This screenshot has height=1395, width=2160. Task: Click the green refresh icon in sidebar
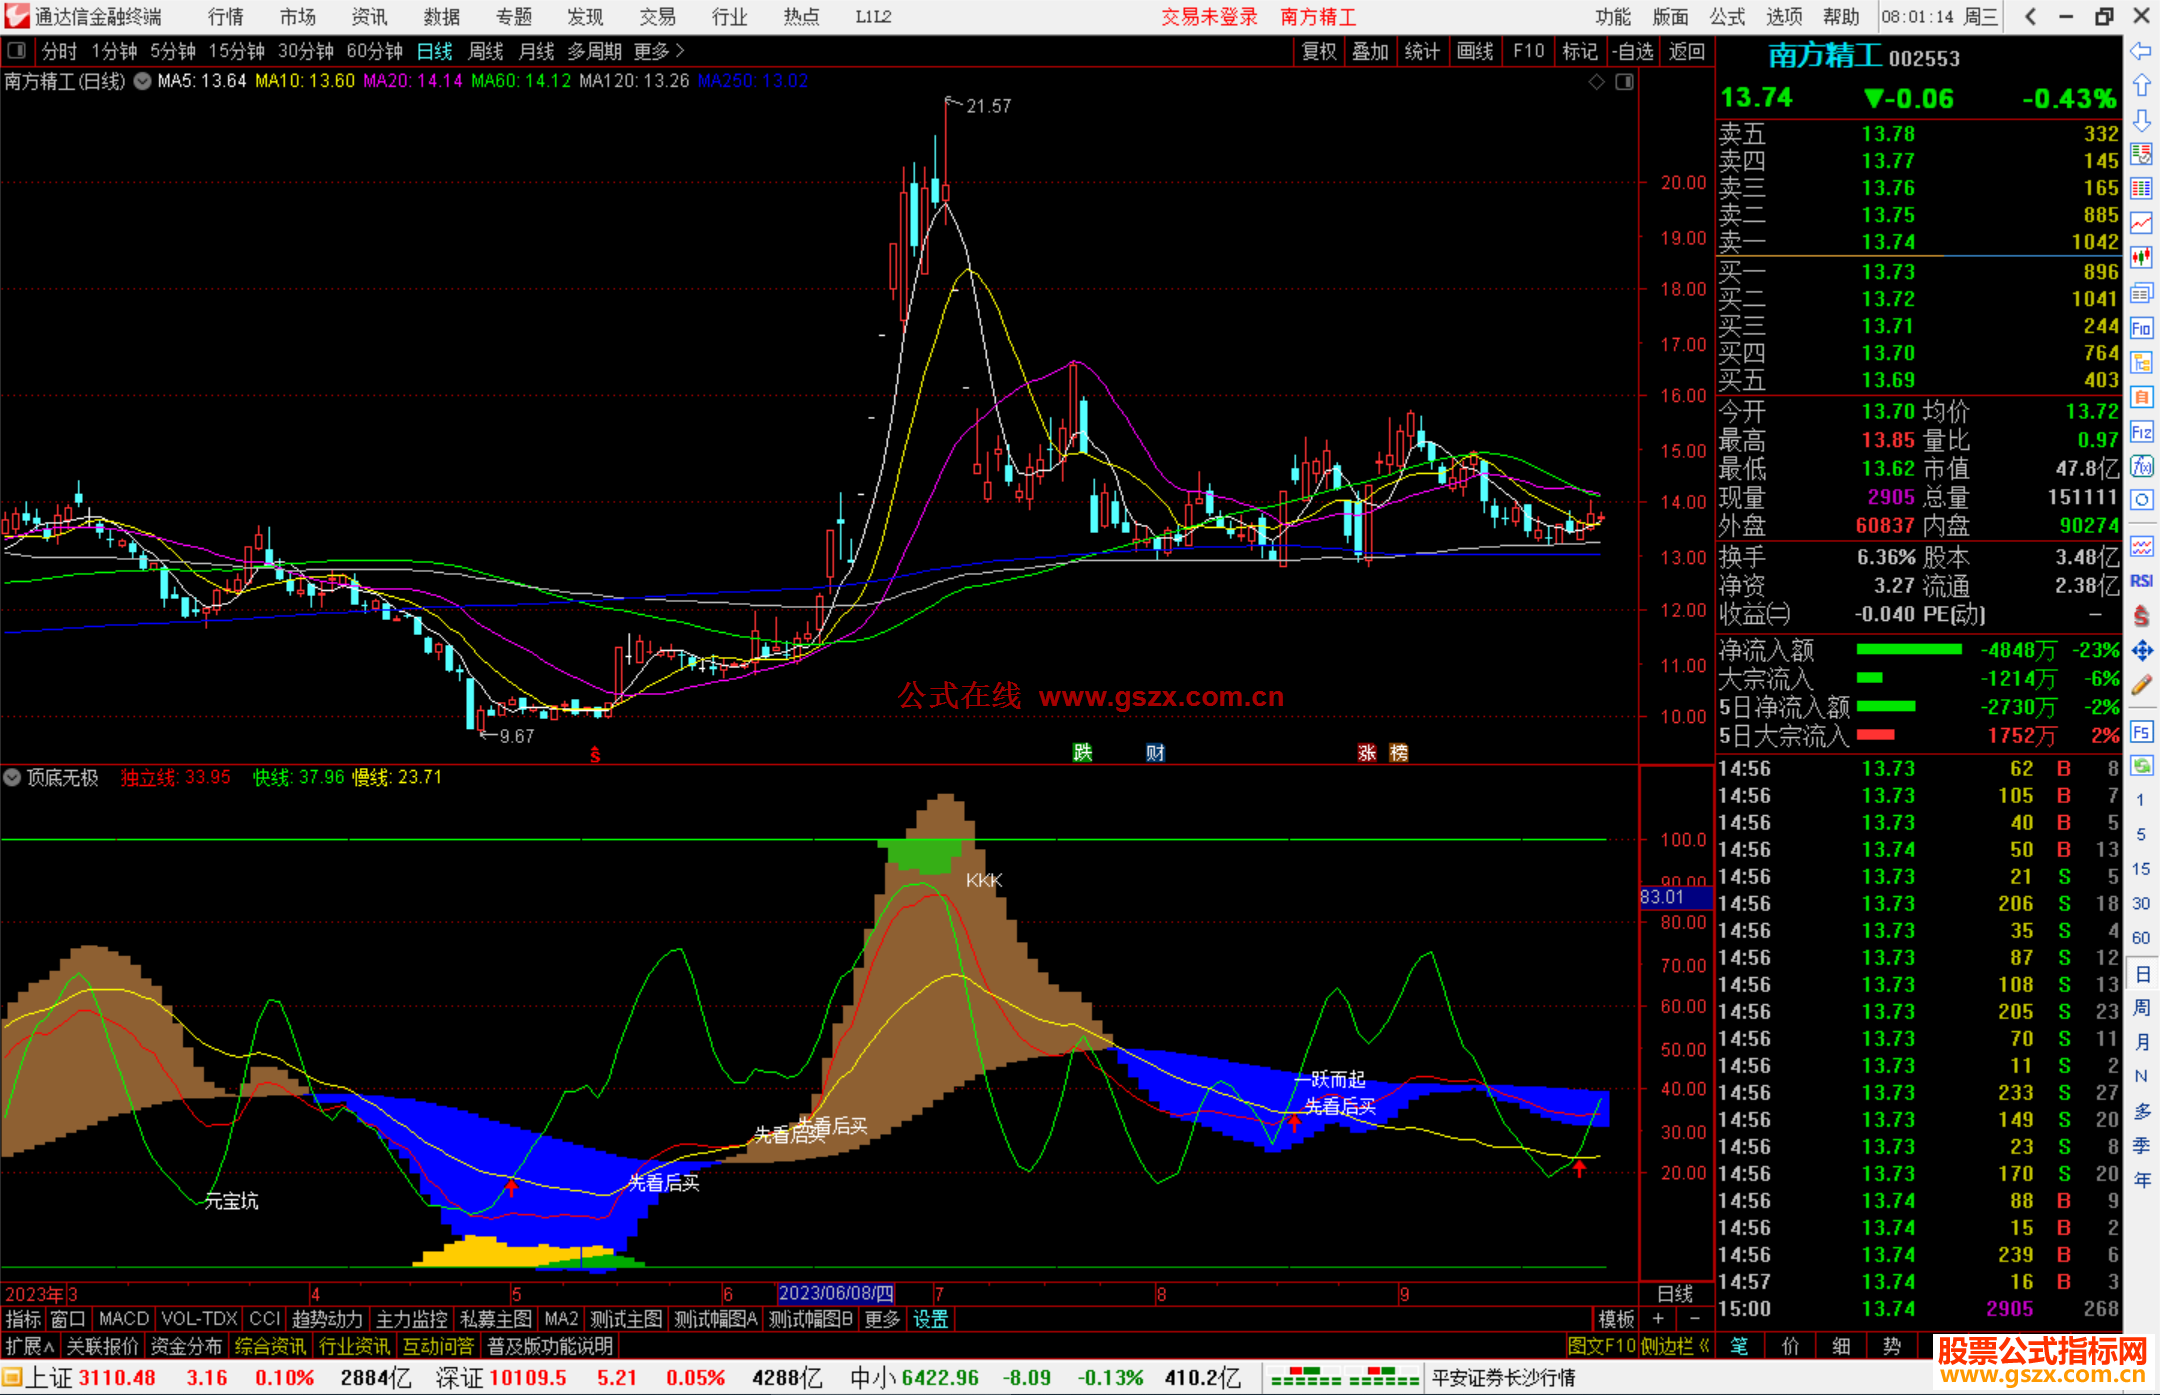click(x=2141, y=765)
